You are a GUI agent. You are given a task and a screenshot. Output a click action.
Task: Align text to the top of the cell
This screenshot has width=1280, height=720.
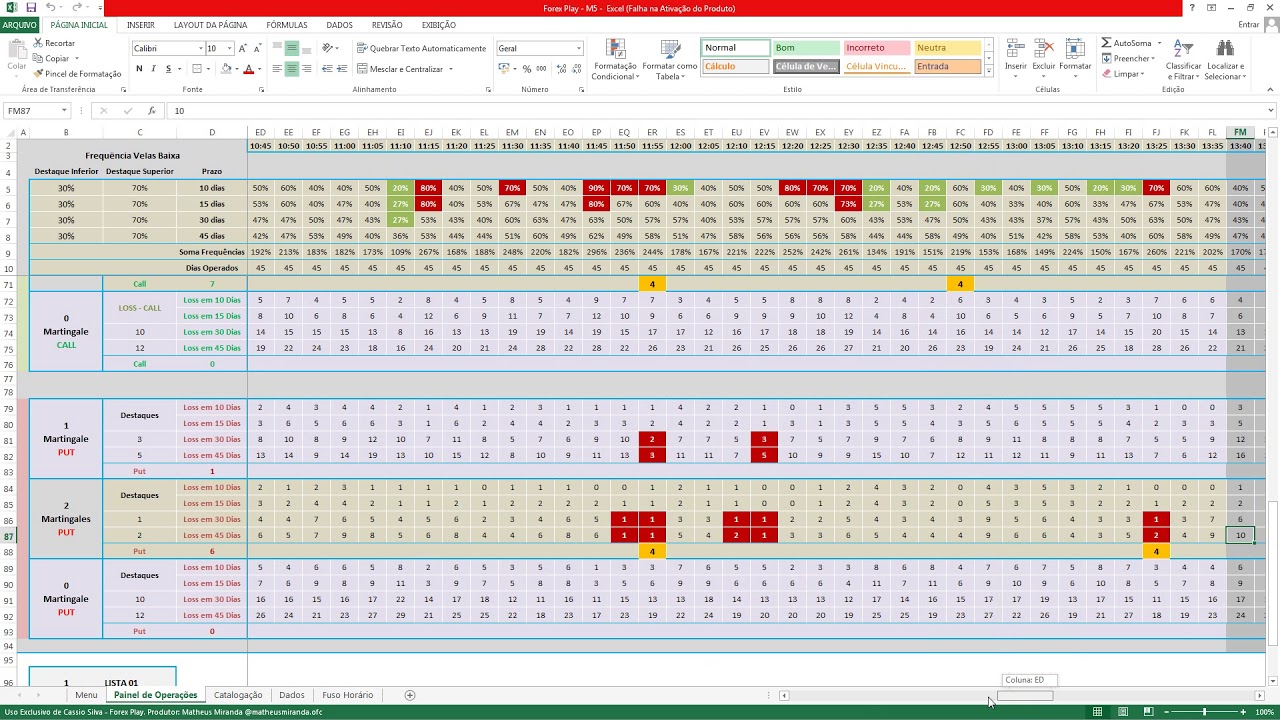(x=277, y=48)
